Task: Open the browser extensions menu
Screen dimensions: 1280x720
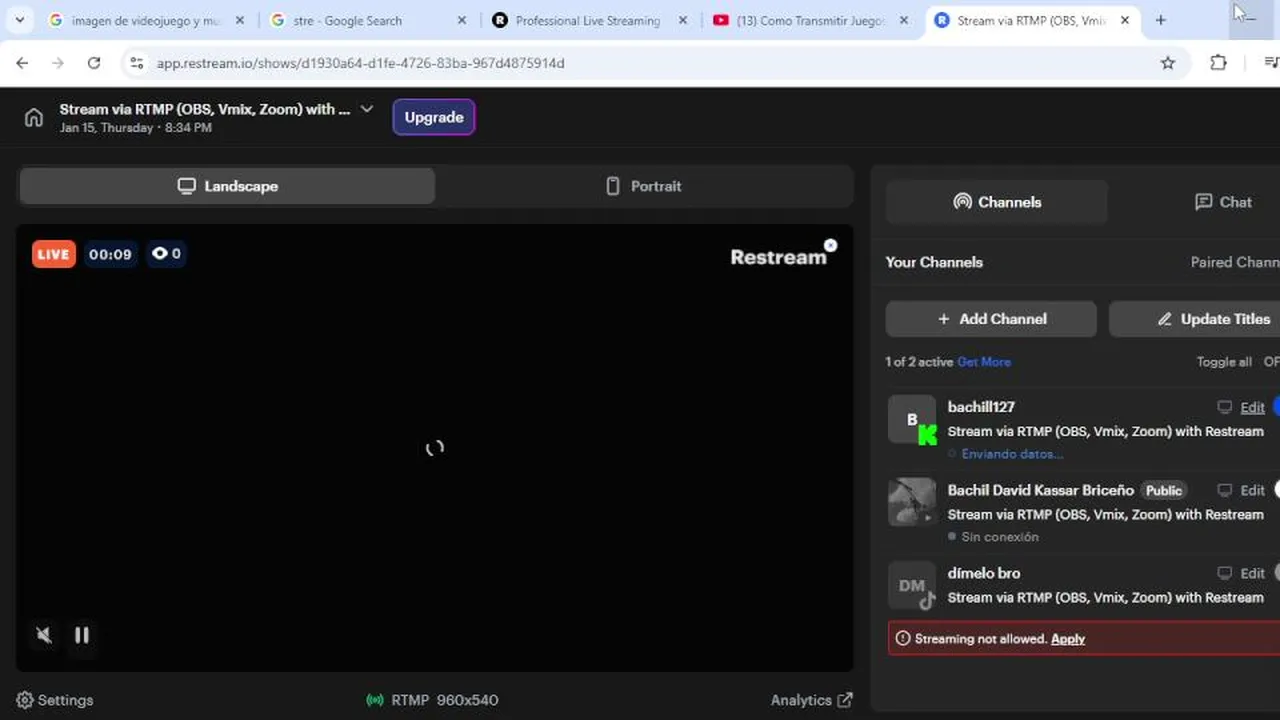Action: [x=1218, y=63]
